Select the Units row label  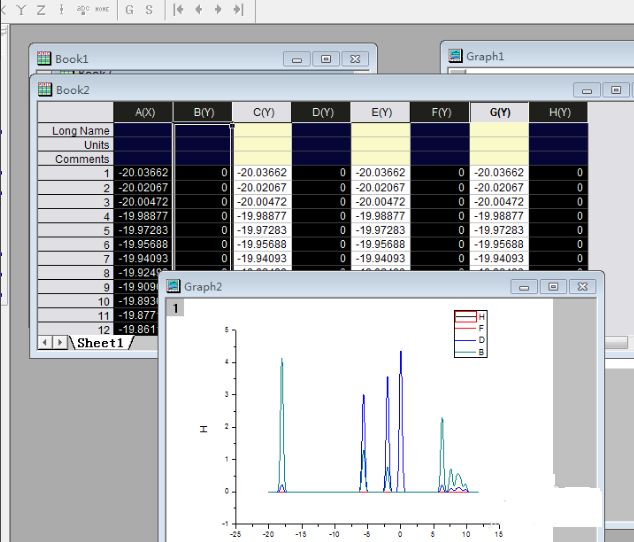76,144
